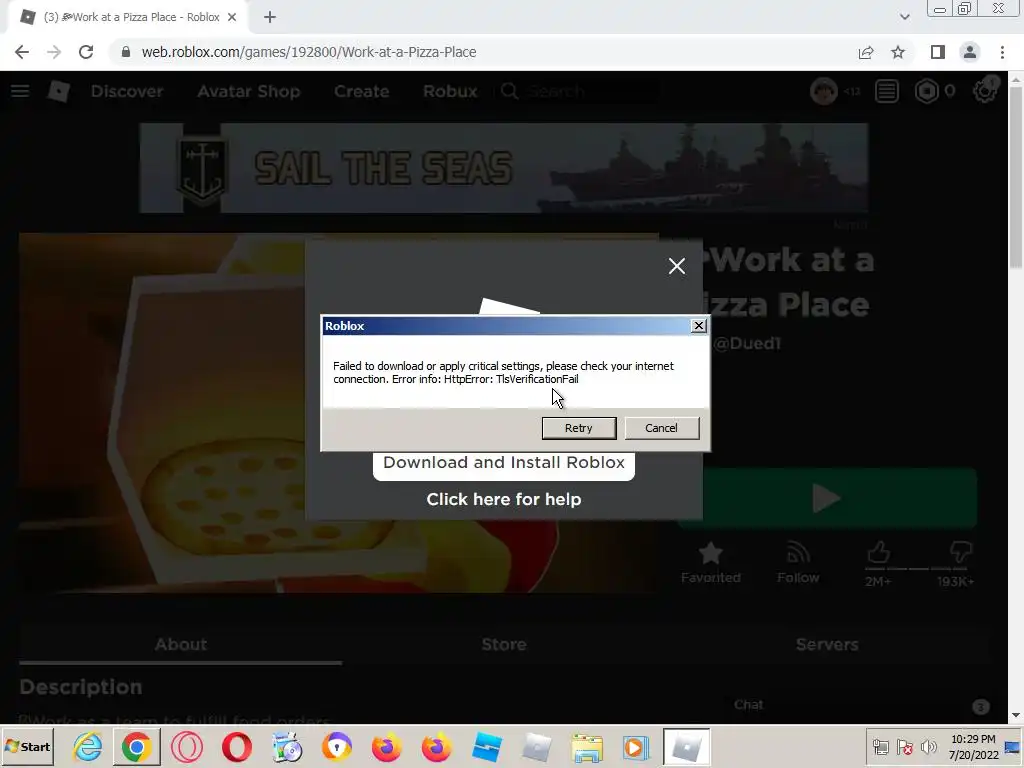Open the disc installer icon in taskbar

click(x=287, y=746)
